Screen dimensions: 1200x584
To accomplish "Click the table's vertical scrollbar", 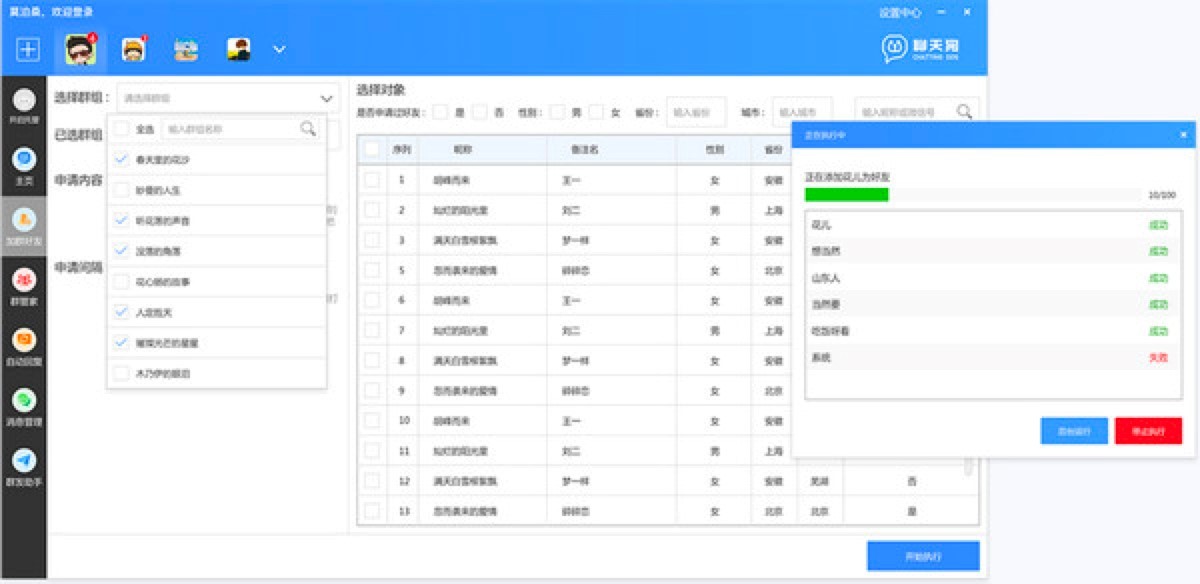I will [x=968, y=466].
